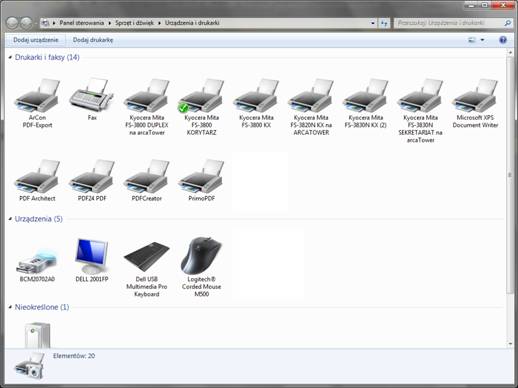This screenshot has height=388, width=518.
Task: Open the help question mark icon
Action: tap(503, 40)
